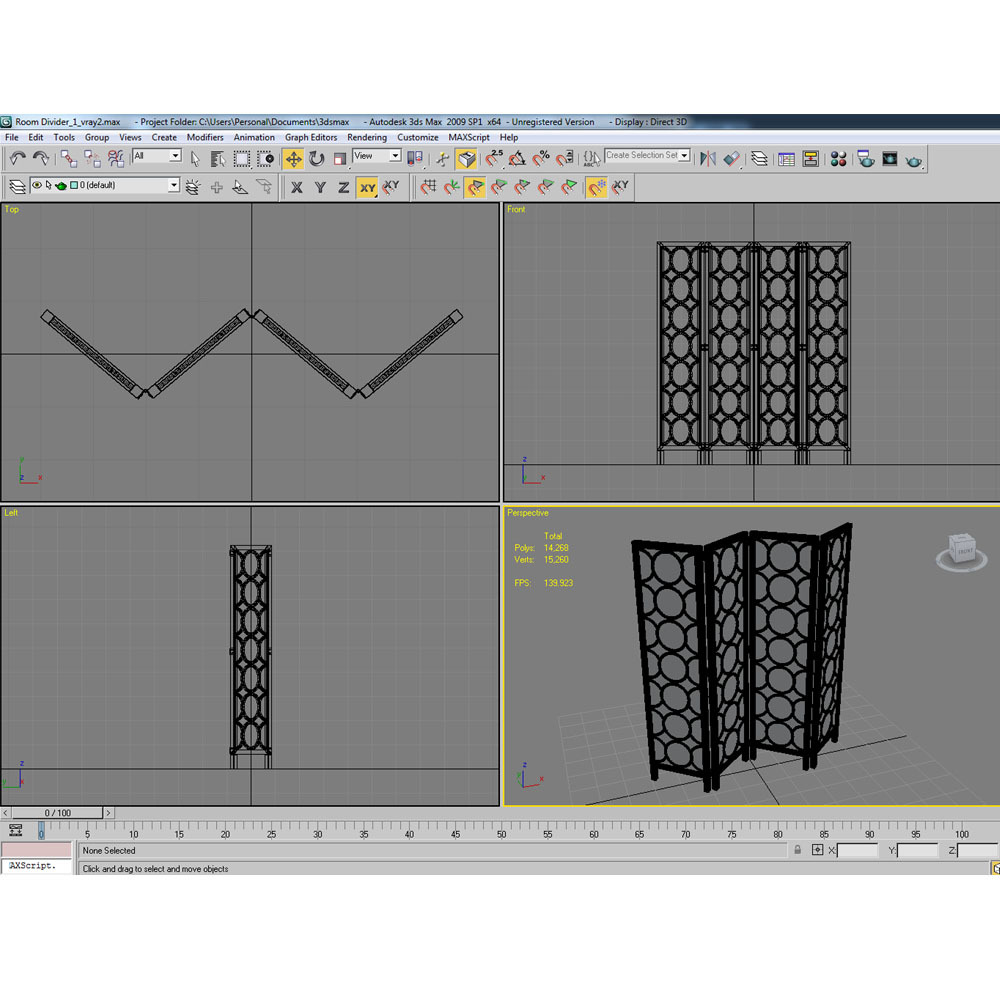The image size is (1000, 1000).
Task: Click the Quick Render teapot icon
Action: tap(914, 159)
